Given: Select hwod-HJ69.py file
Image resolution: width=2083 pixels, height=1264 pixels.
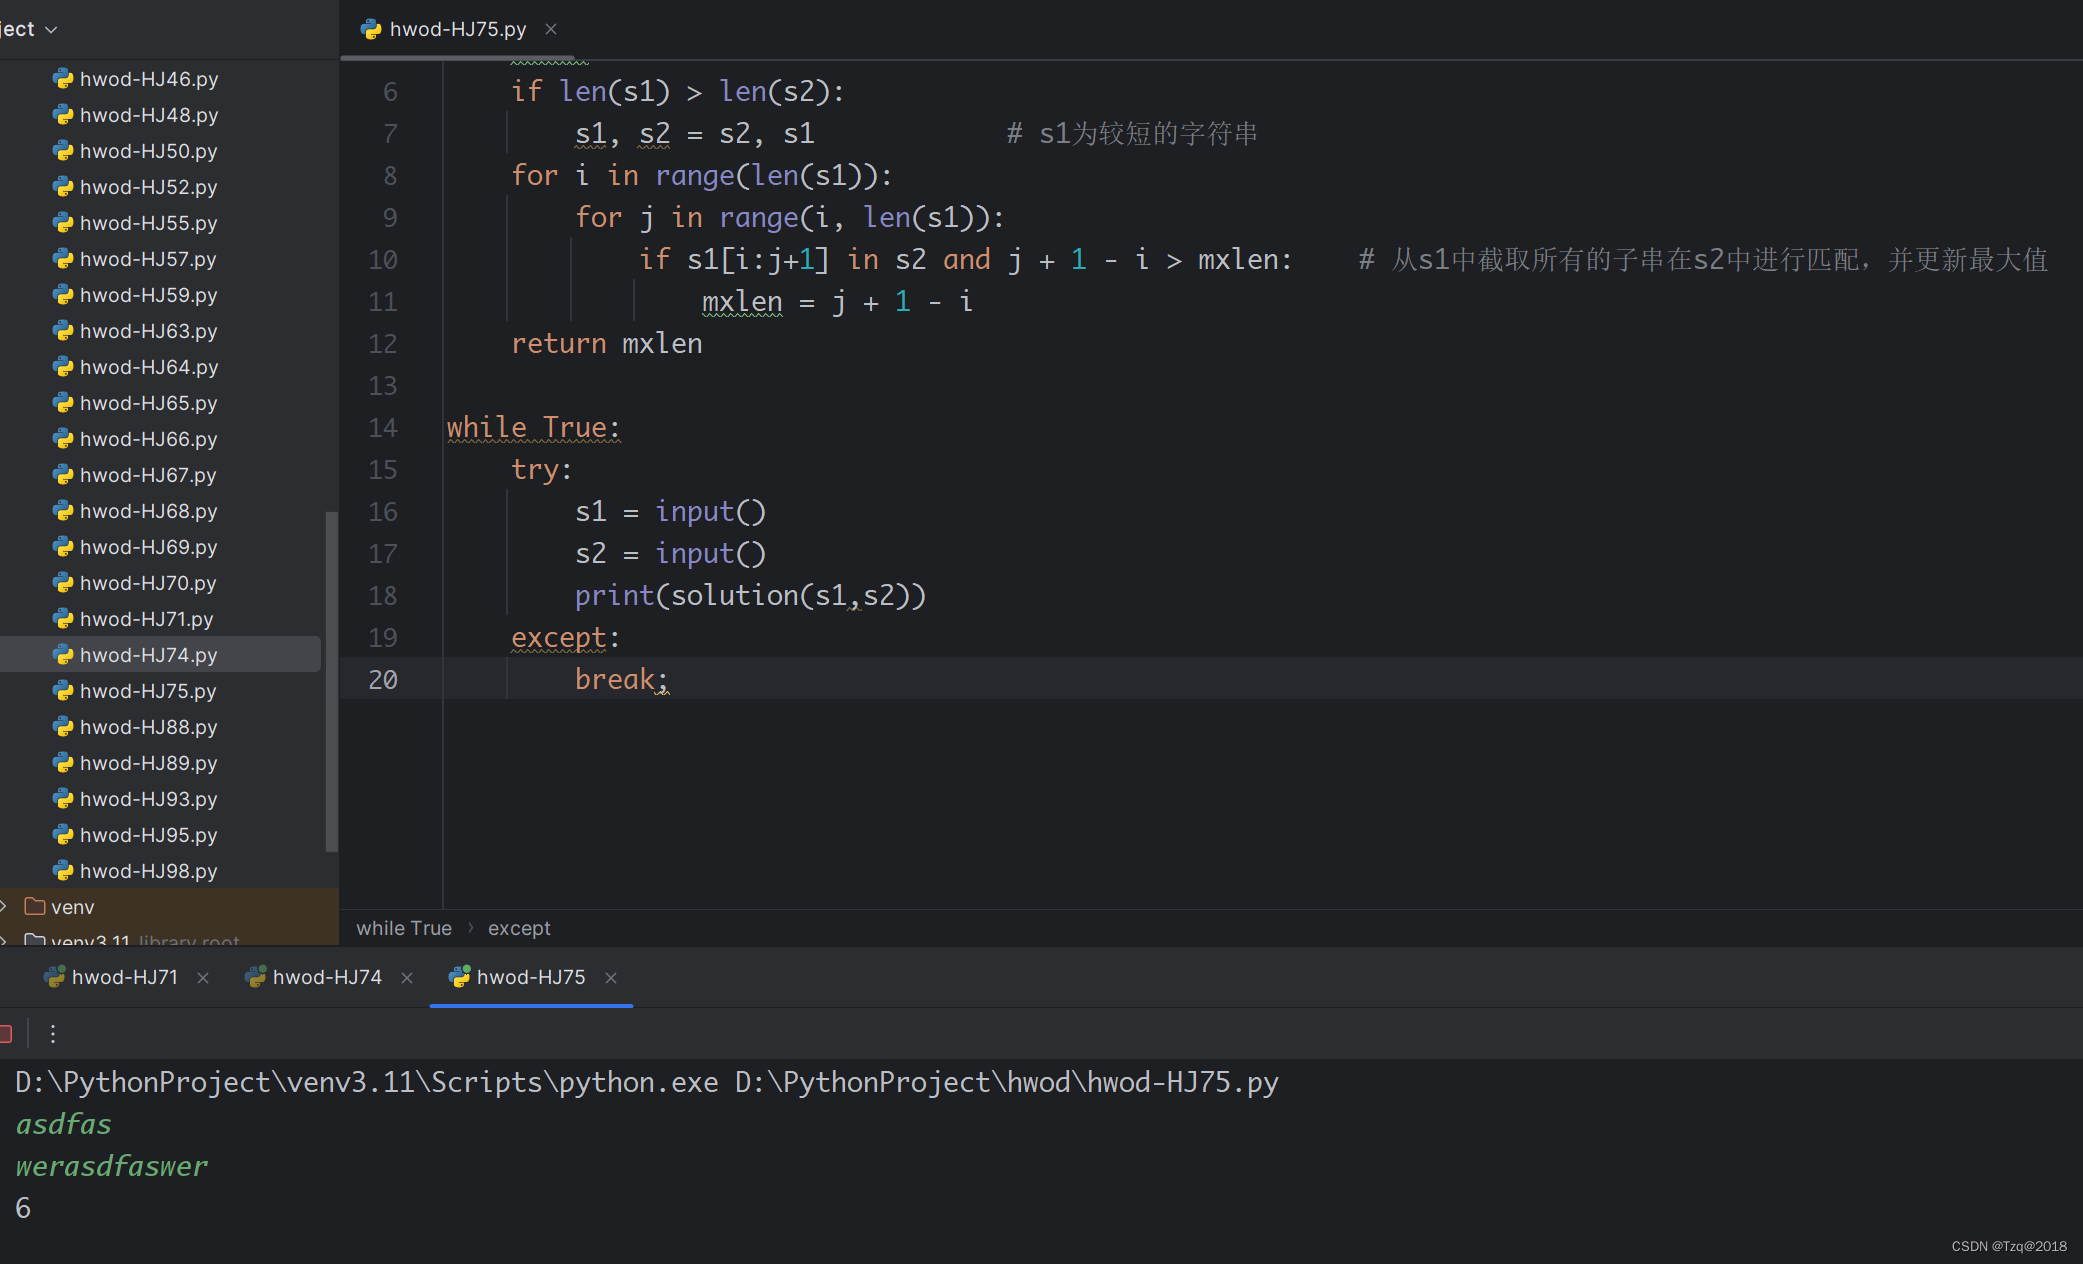Looking at the screenshot, I should 148,547.
